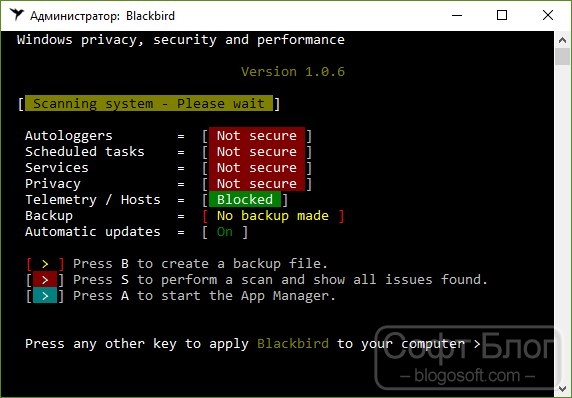Minimize the Blackbird window
The height and width of the screenshot is (398, 572).
[x=457, y=15]
